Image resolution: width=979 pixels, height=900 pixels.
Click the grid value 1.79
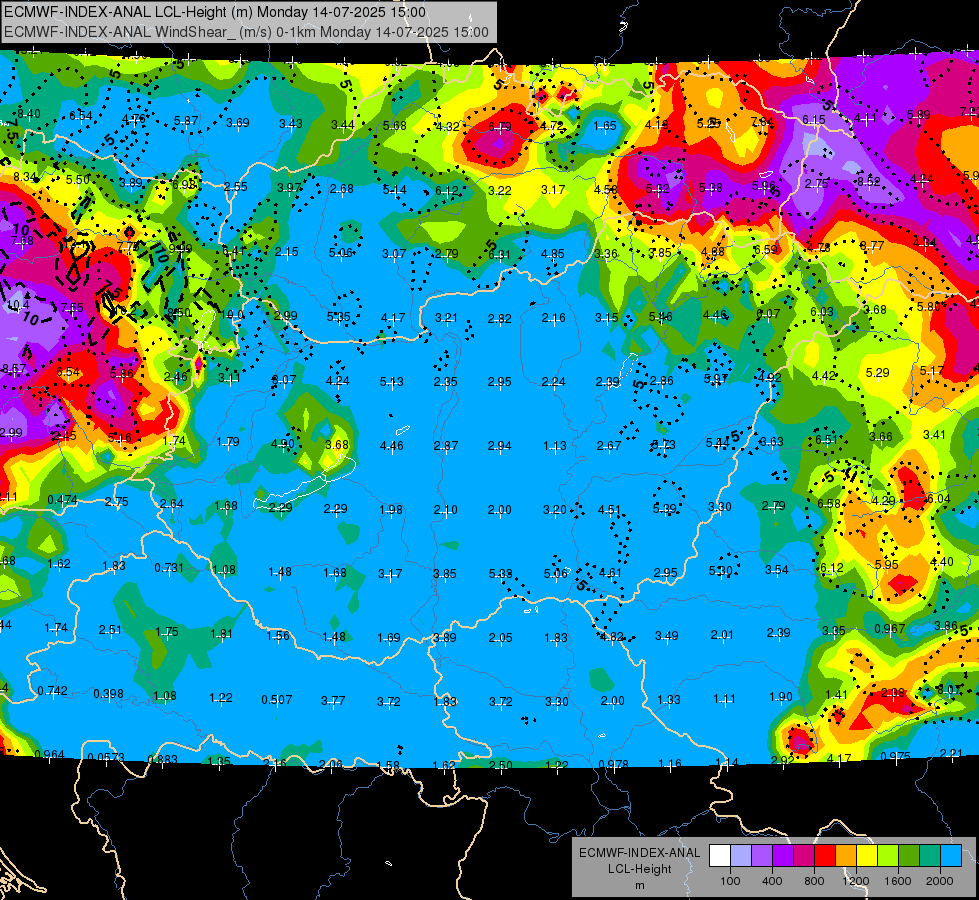point(228,442)
